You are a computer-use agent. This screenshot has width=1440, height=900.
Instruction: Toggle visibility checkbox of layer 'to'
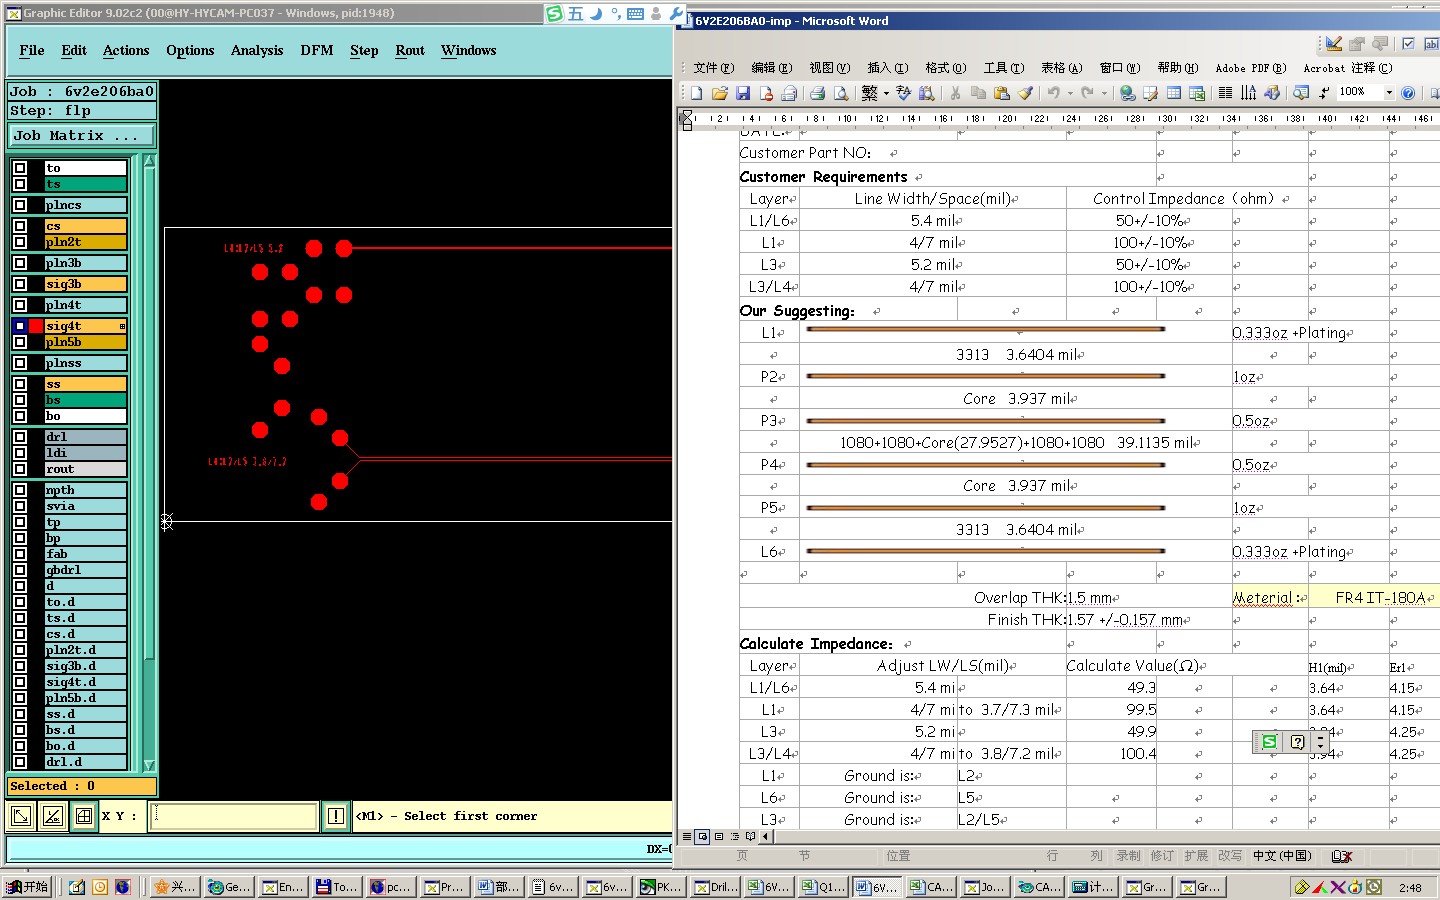(20, 168)
